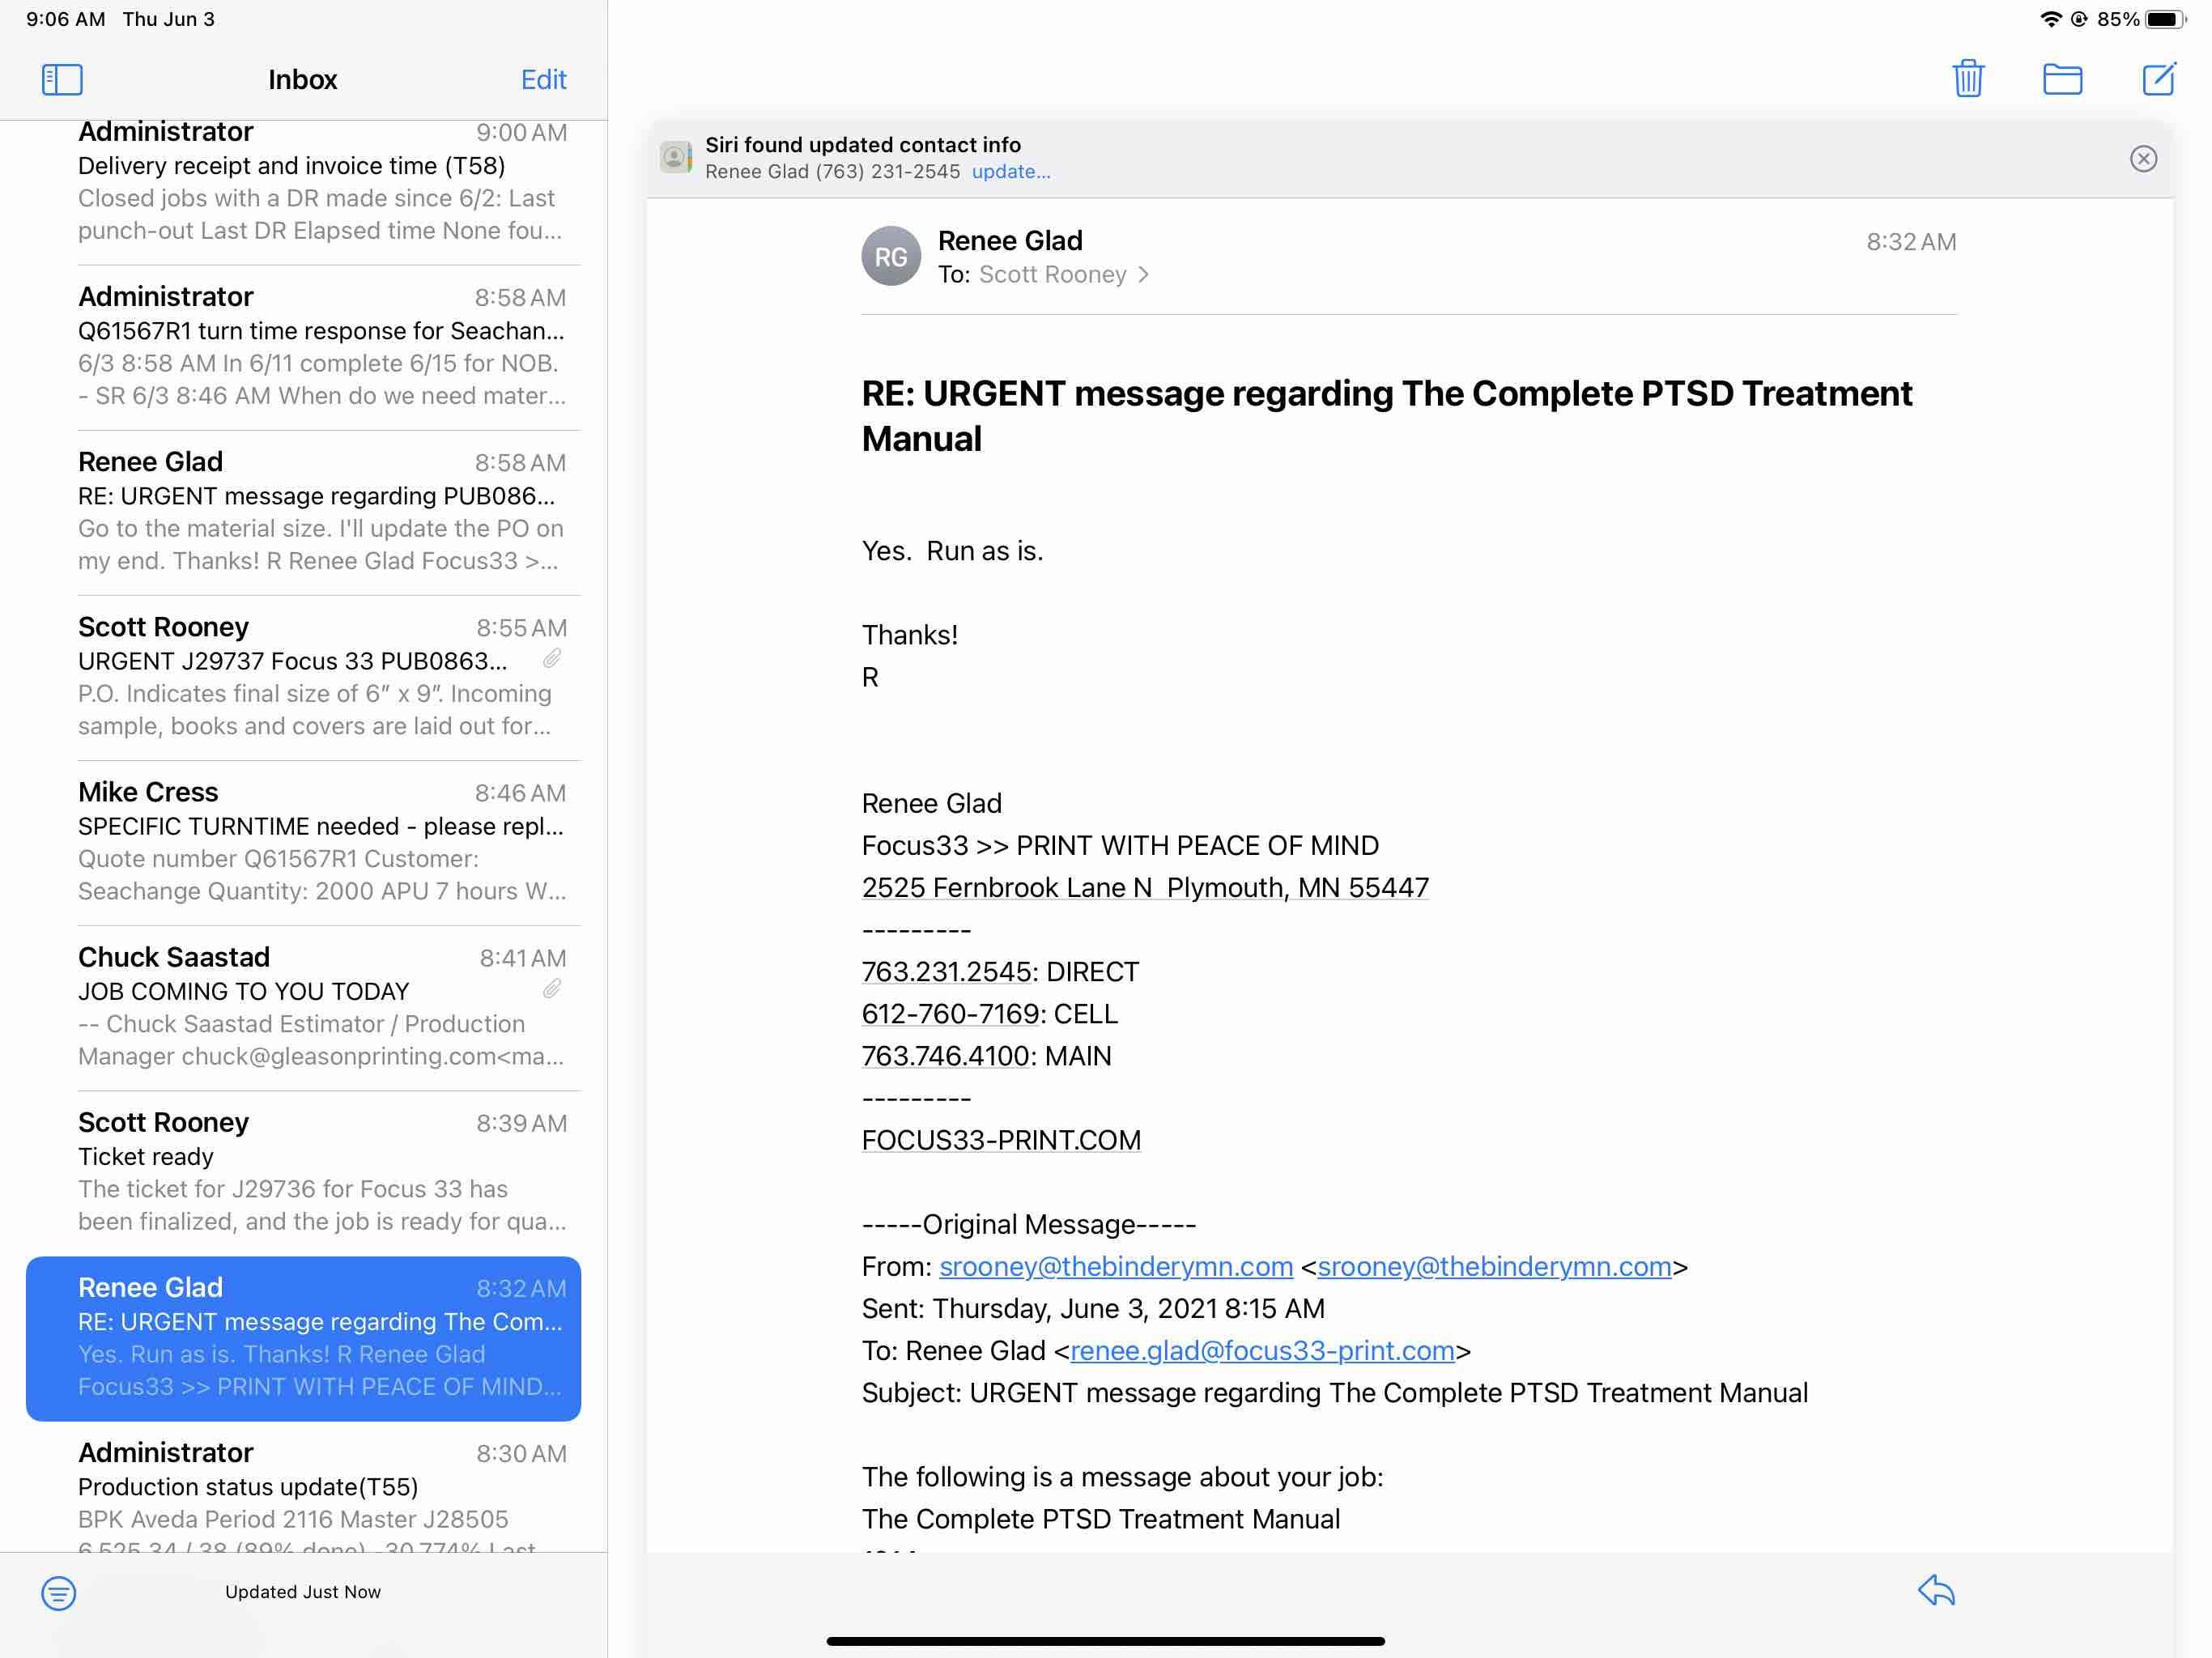Tap the RG sender avatar
Screen dimensions: 2212x1658
click(890, 257)
